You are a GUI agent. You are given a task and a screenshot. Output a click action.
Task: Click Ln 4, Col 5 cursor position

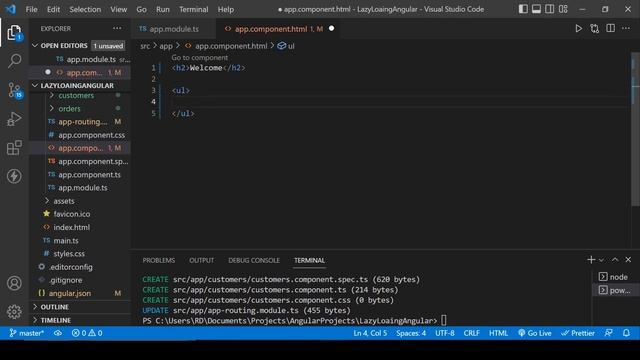[370, 333]
